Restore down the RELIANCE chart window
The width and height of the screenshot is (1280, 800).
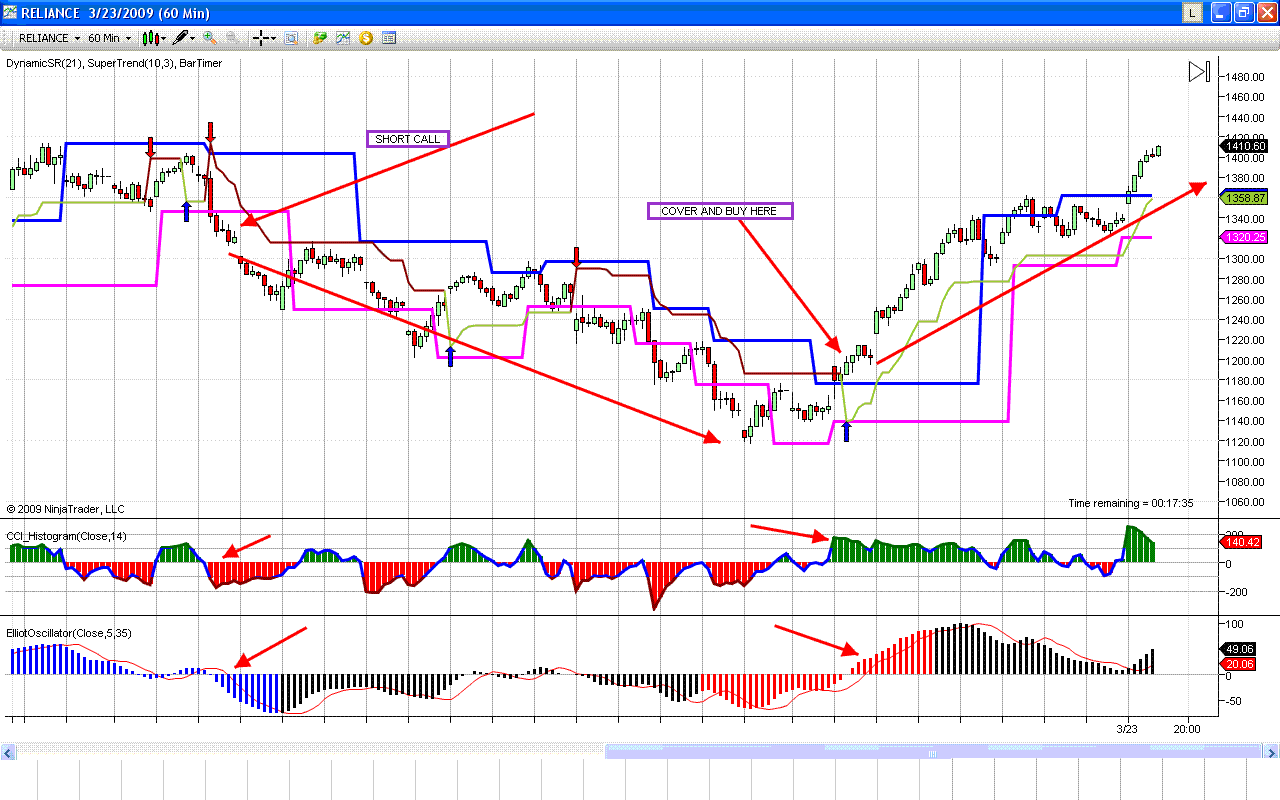[x=1243, y=12]
